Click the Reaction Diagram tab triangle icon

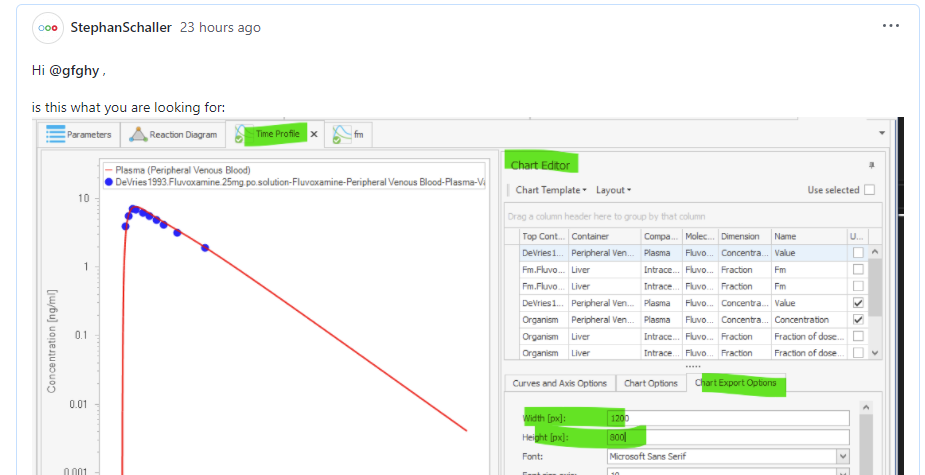[x=139, y=135]
